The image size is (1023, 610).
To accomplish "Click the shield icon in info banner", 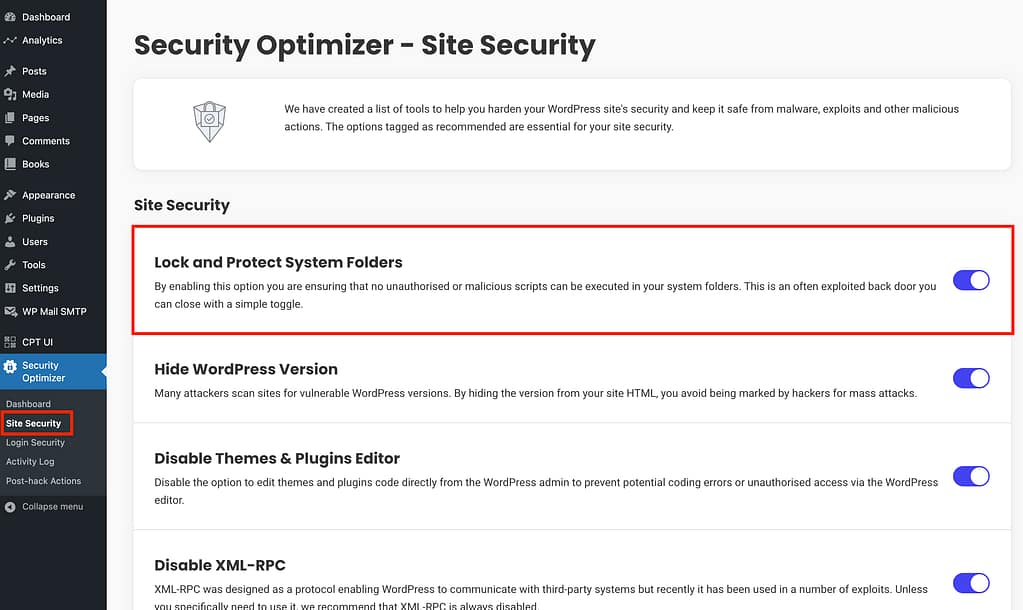I will (209, 121).
